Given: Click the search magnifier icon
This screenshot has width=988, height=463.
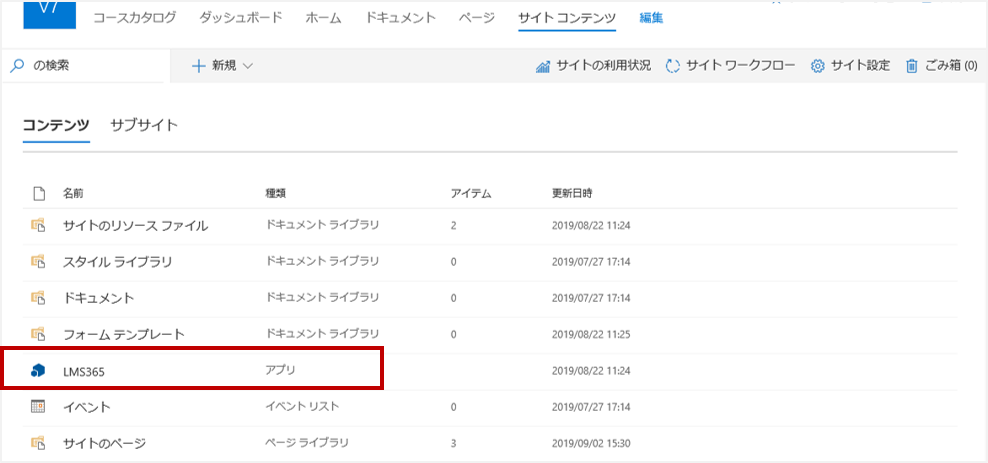Looking at the screenshot, I should 17,66.
